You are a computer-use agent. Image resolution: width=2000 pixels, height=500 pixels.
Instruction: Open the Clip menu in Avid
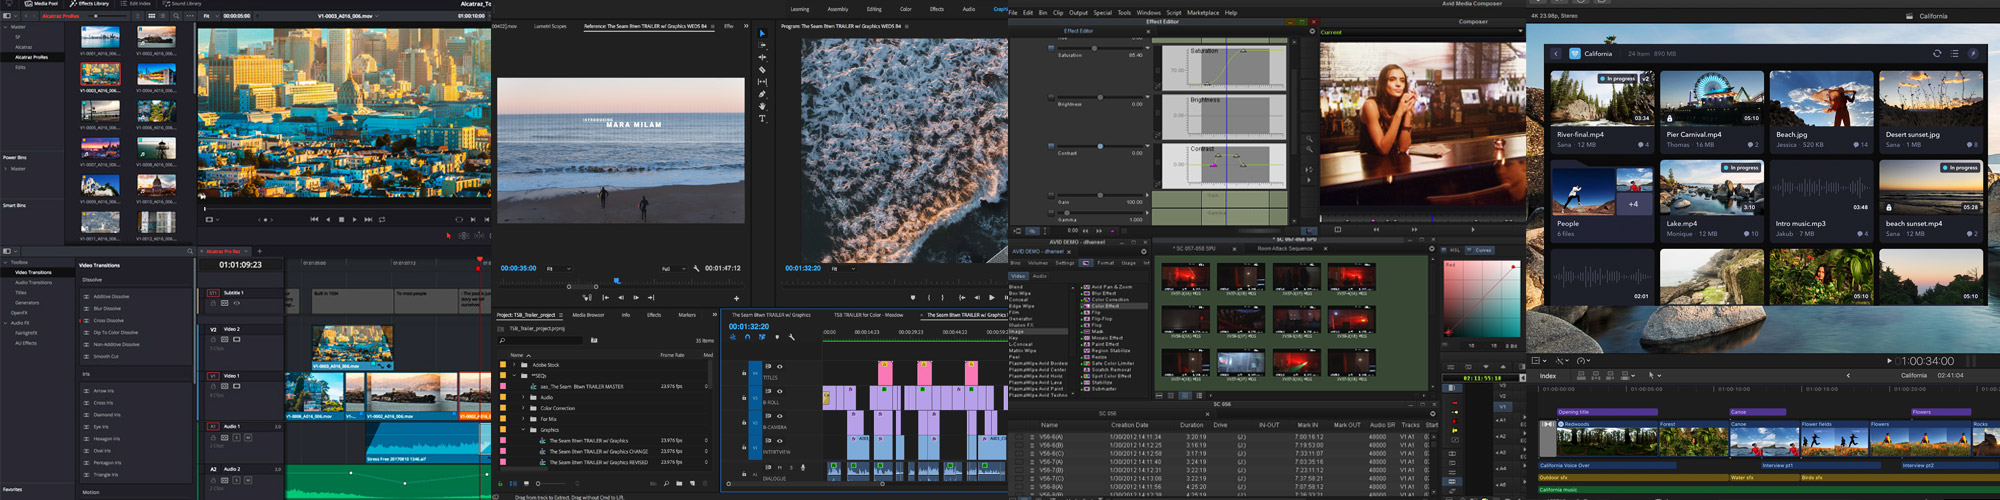pyautogui.click(x=1058, y=13)
